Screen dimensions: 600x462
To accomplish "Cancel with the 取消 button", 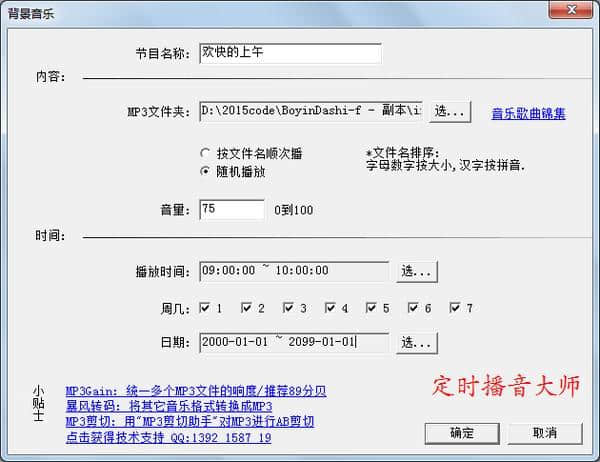I will coord(545,433).
